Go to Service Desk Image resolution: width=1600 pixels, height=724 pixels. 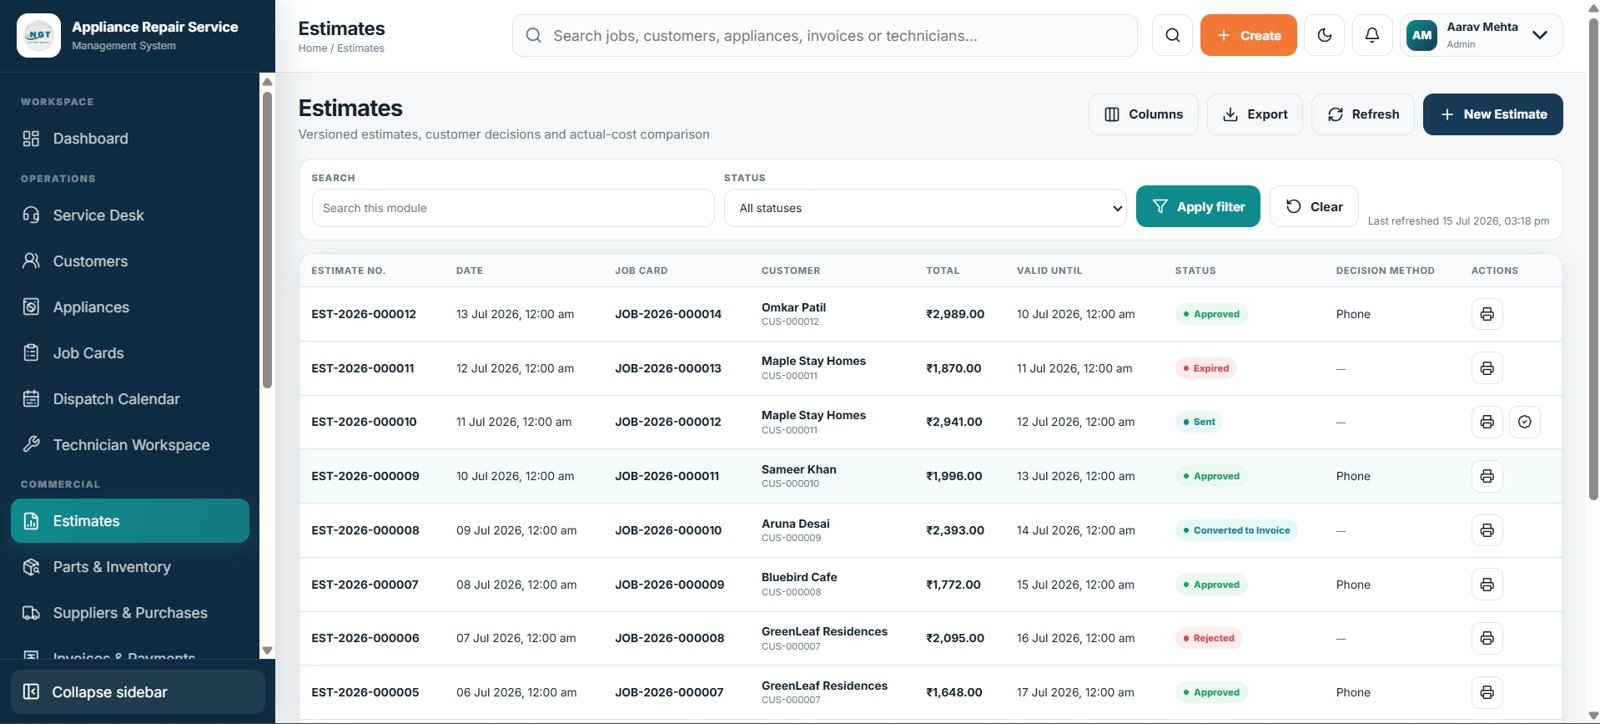130,215
